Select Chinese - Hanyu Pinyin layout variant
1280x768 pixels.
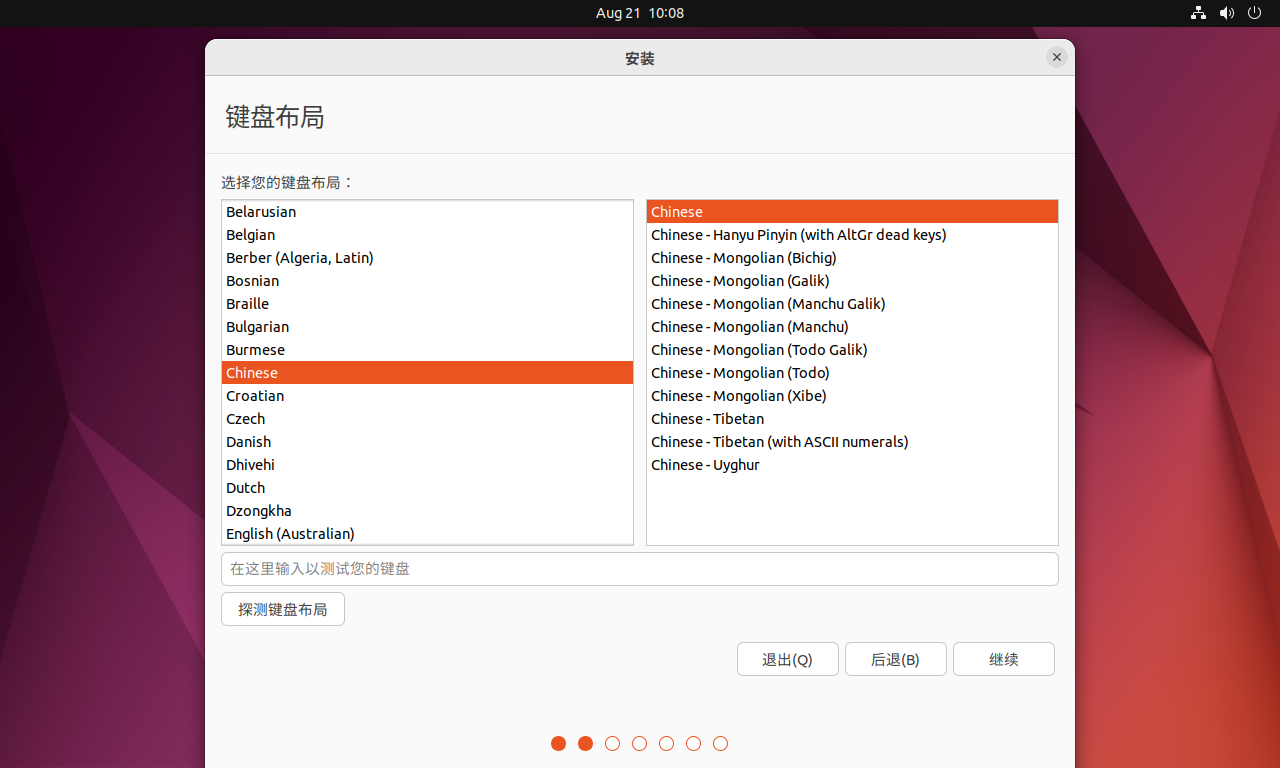coord(798,234)
